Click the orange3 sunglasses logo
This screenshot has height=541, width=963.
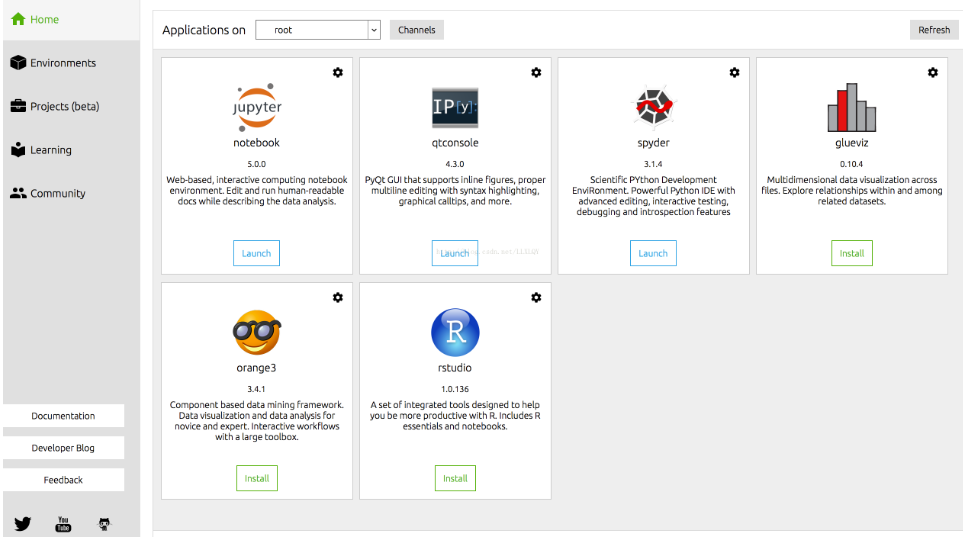[257, 332]
